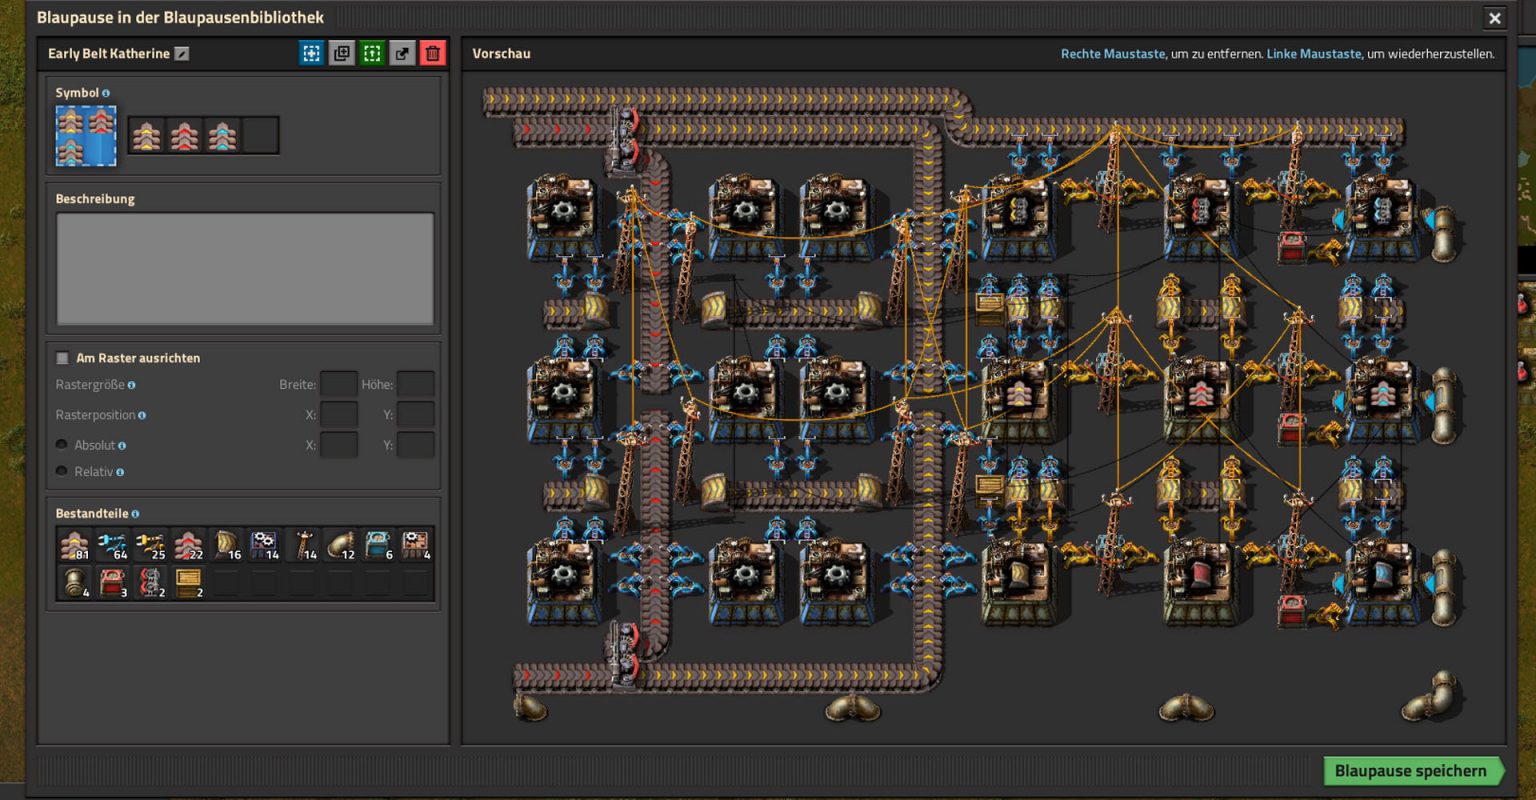Viewport: 1536px width, 800px height.
Task: Select the Relativ positioning option
Action: pos(61,471)
